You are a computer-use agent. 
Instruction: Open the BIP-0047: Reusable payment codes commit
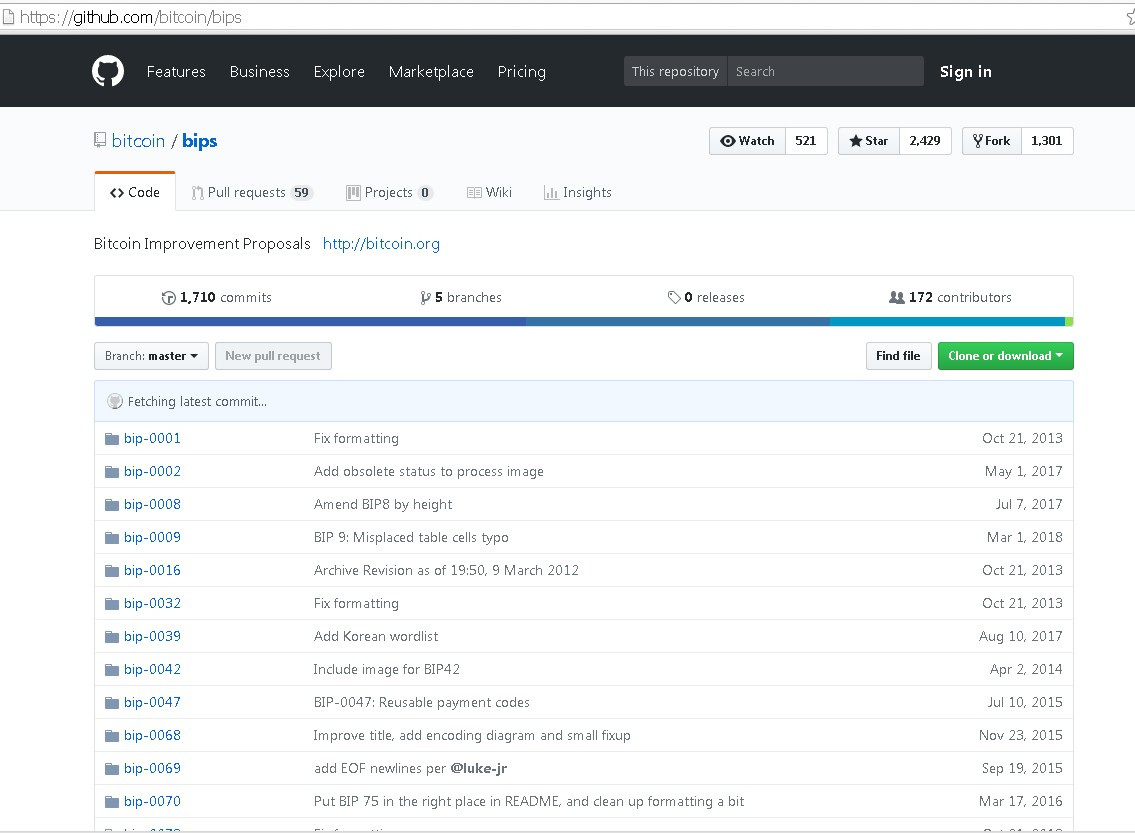(421, 703)
